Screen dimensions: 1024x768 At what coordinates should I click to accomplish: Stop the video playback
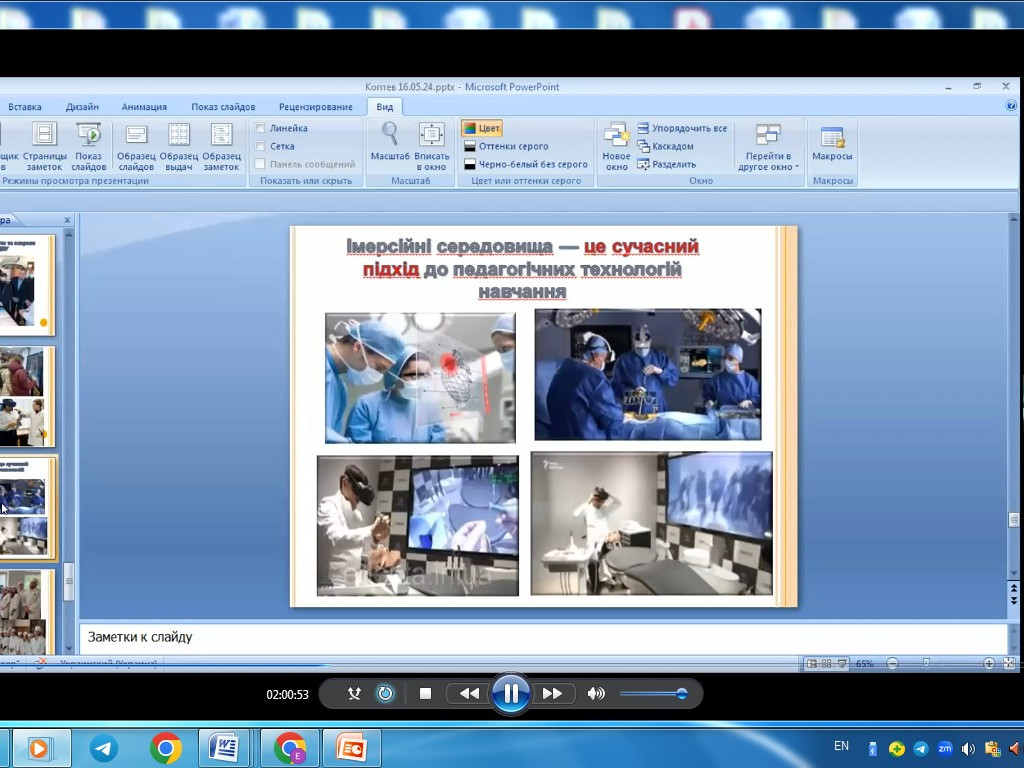pyautogui.click(x=425, y=694)
